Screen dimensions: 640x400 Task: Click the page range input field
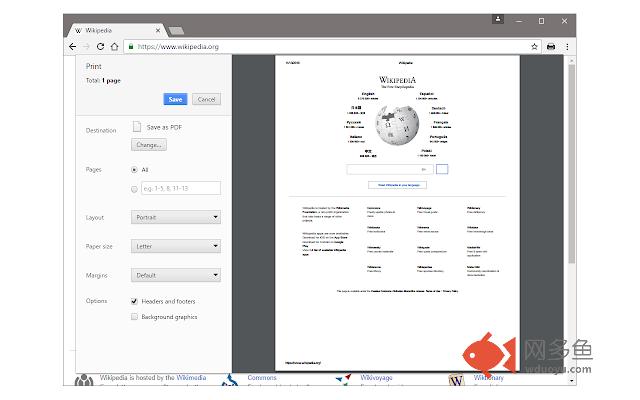click(x=181, y=188)
